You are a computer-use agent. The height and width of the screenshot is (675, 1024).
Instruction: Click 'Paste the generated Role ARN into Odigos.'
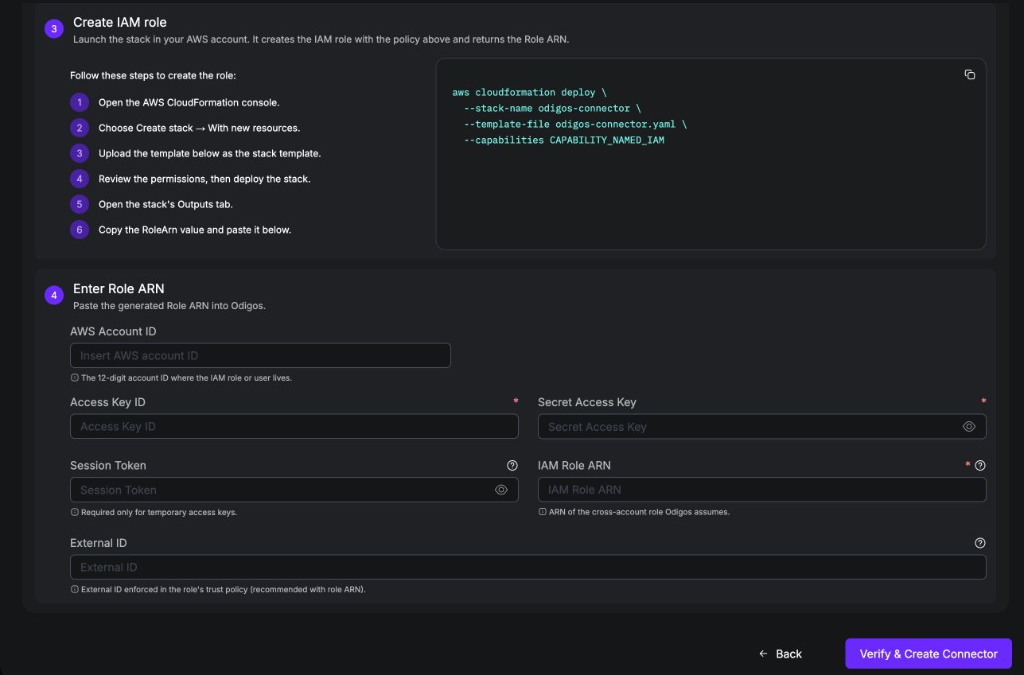point(169,306)
